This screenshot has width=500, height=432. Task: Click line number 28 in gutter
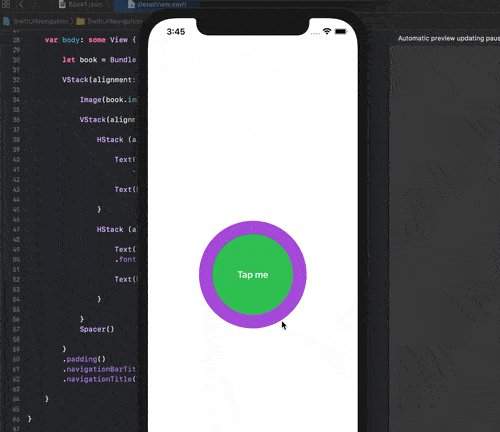16,40
